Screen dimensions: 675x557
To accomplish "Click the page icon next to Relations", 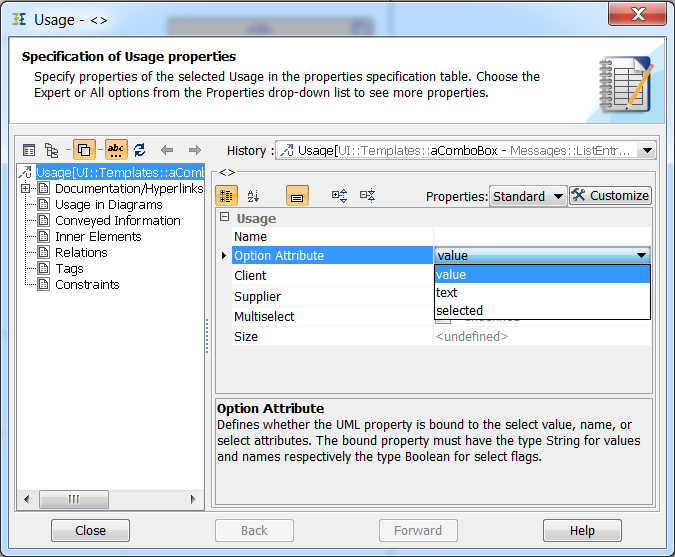I will click(x=43, y=252).
